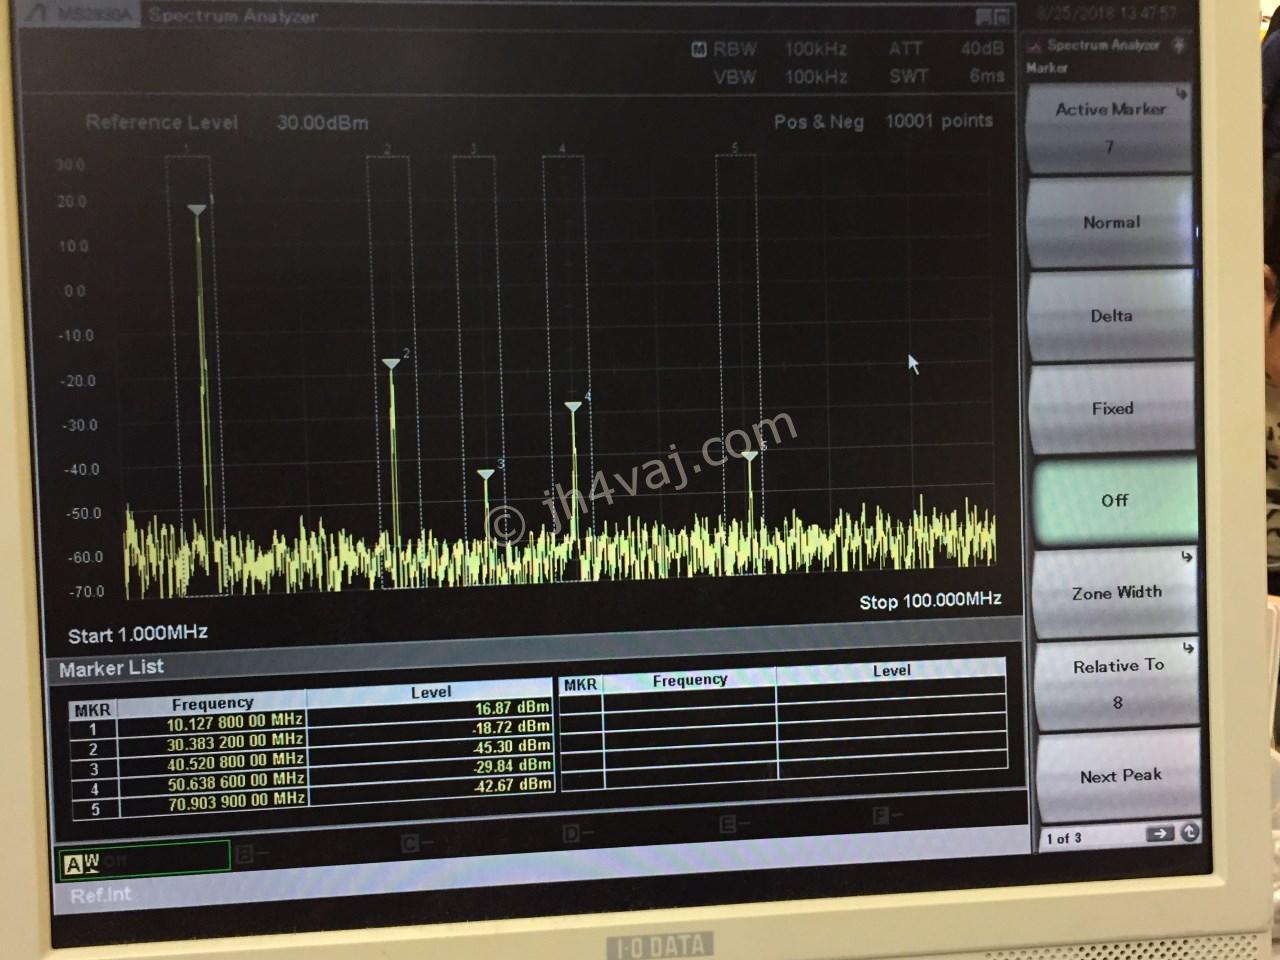Click the left table's Frequency column header
Screen dimensions: 1280x960
point(212,704)
